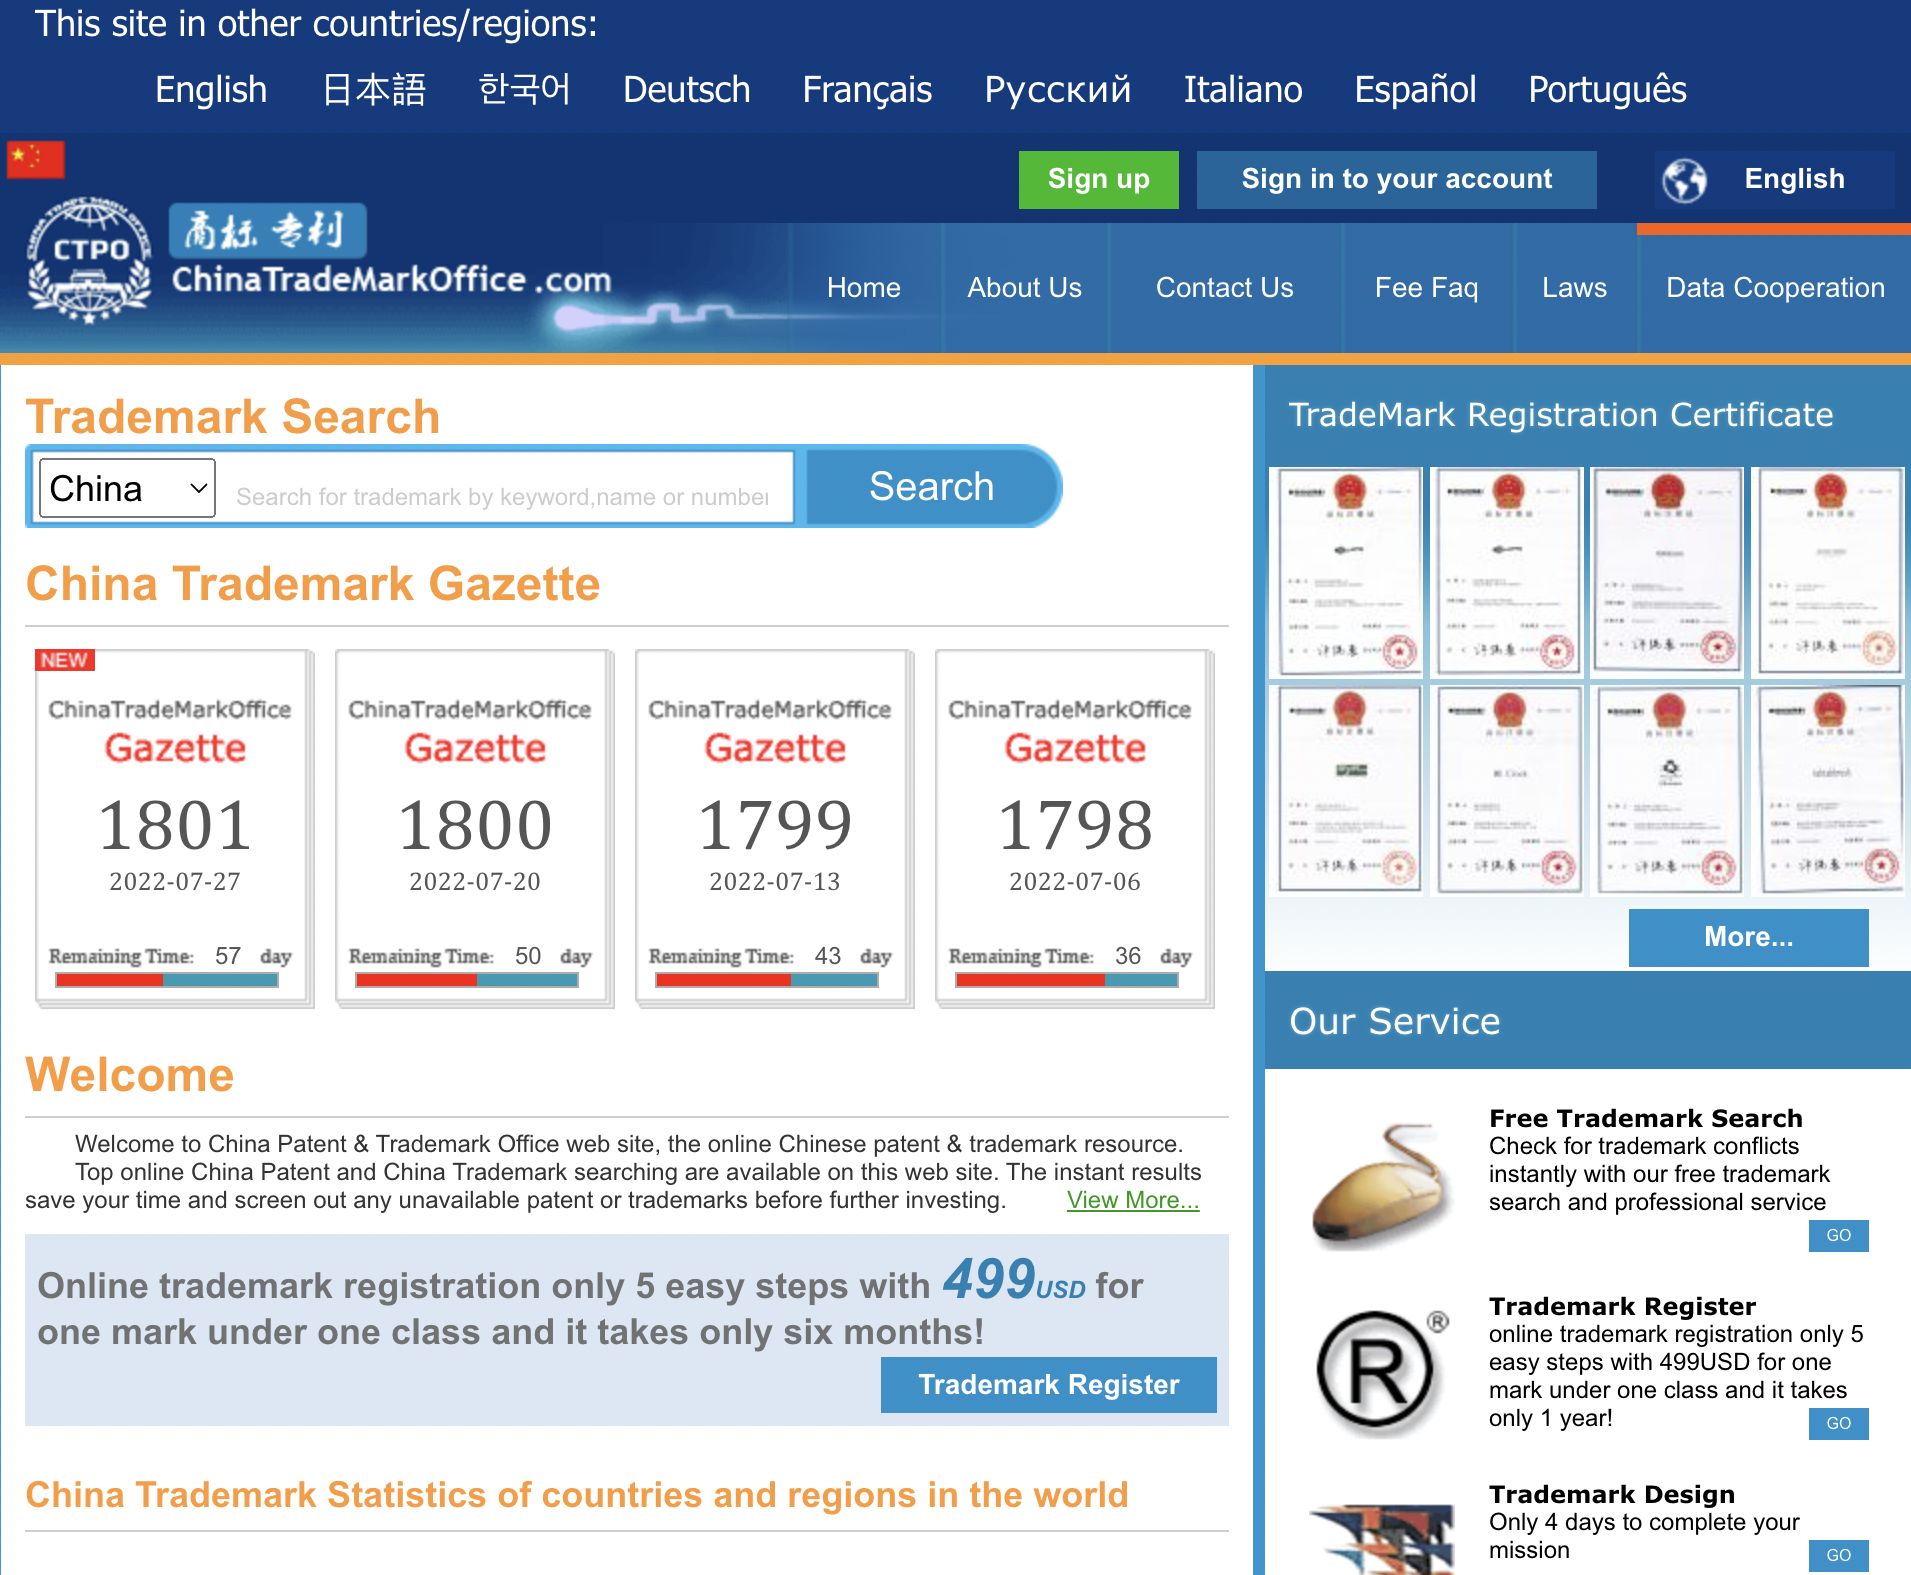Click the CTPO globe logo

tap(90, 260)
